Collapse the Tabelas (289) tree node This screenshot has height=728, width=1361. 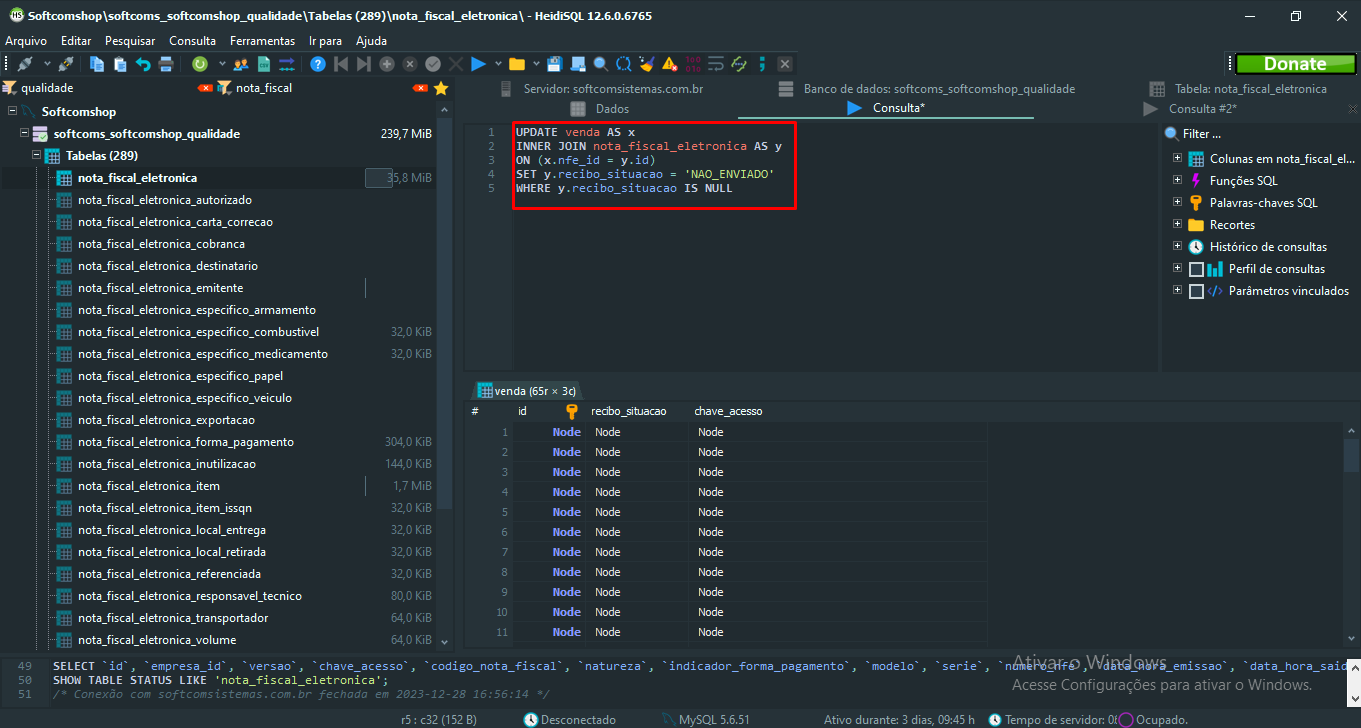pyautogui.click(x=36, y=156)
